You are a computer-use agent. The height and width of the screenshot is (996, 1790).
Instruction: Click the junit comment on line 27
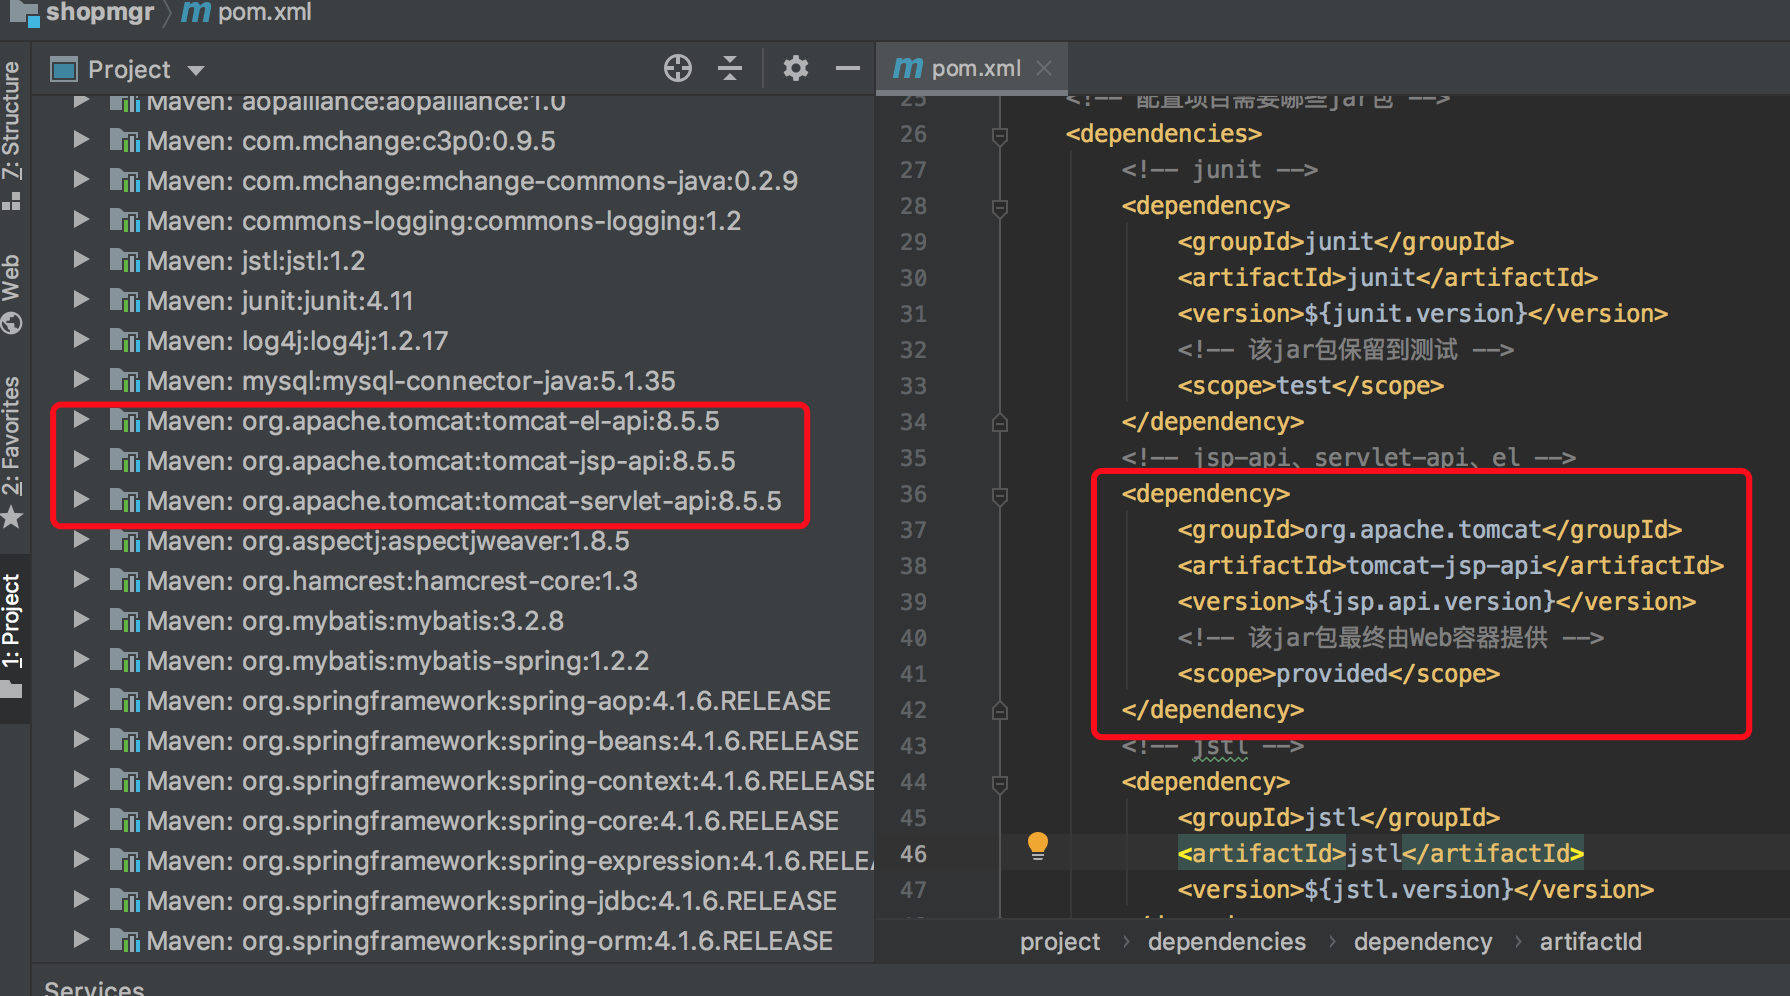click(1219, 170)
